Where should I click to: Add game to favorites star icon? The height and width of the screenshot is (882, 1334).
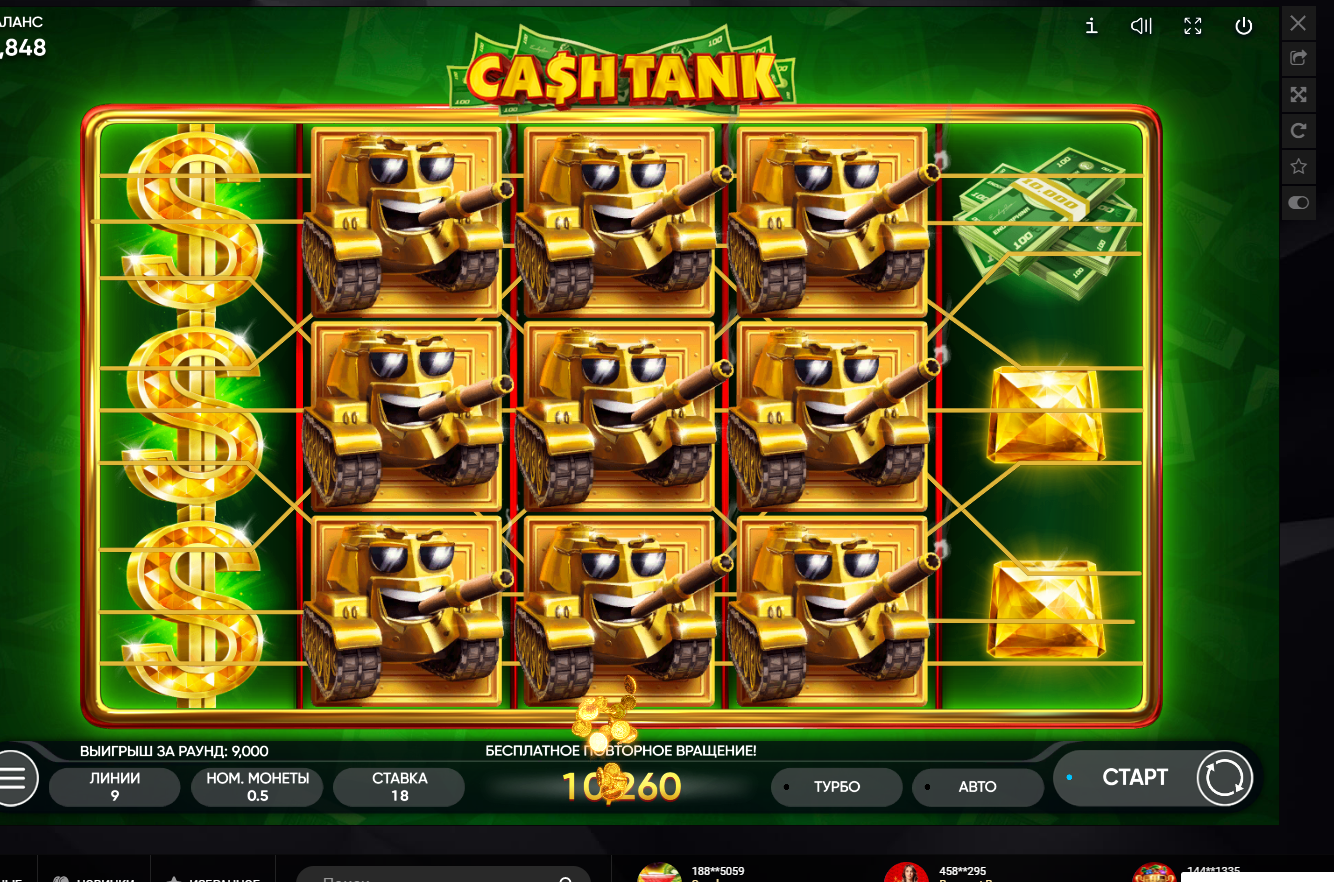point(1298,166)
